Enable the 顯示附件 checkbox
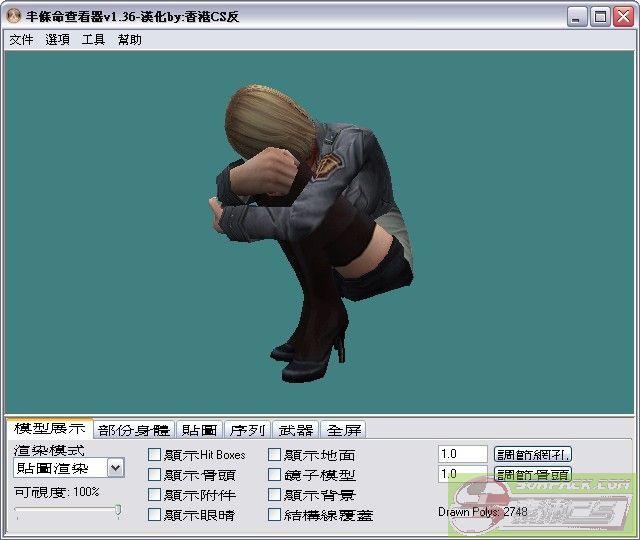640x540 pixels. [154, 494]
